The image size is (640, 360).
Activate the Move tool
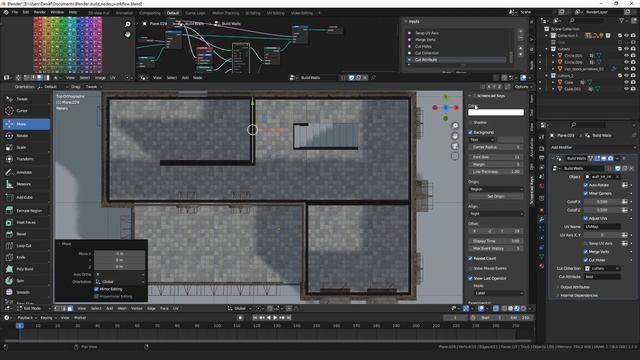coord(26,124)
